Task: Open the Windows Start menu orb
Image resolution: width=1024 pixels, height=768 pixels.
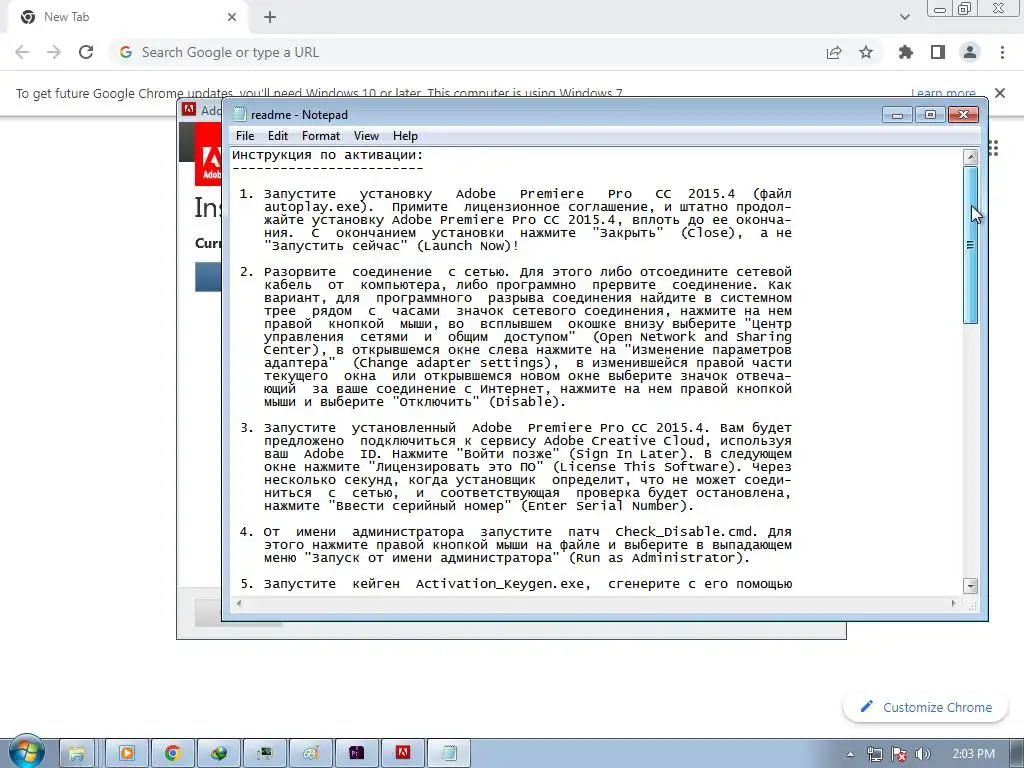Action: pyautogui.click(x=26, y=752)
